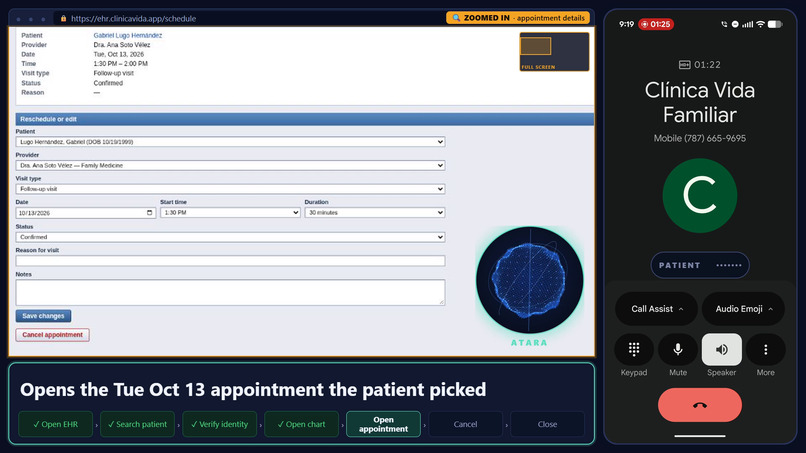The width and height of the screenshot is (806, 453).
Task: Click the Notes text area
Action: pyautogui.click(x=230, y=293)
